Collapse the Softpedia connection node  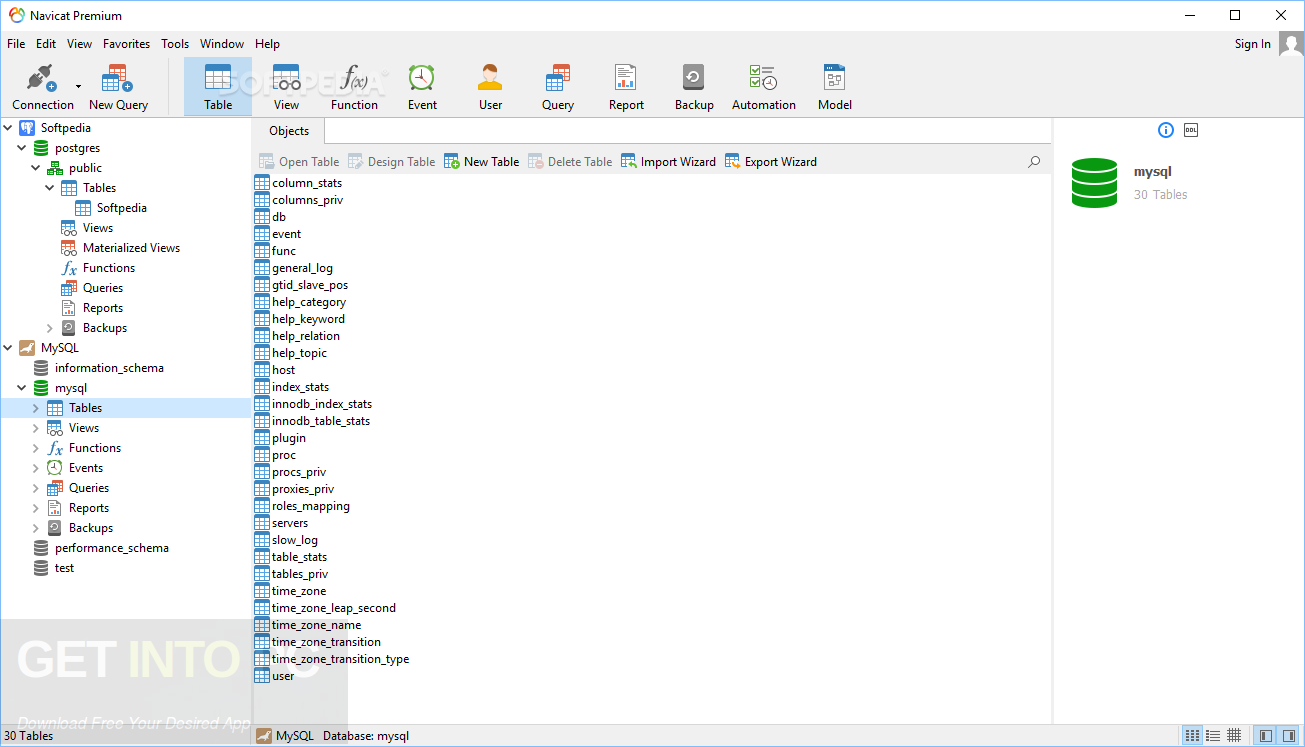pos(9,128)
